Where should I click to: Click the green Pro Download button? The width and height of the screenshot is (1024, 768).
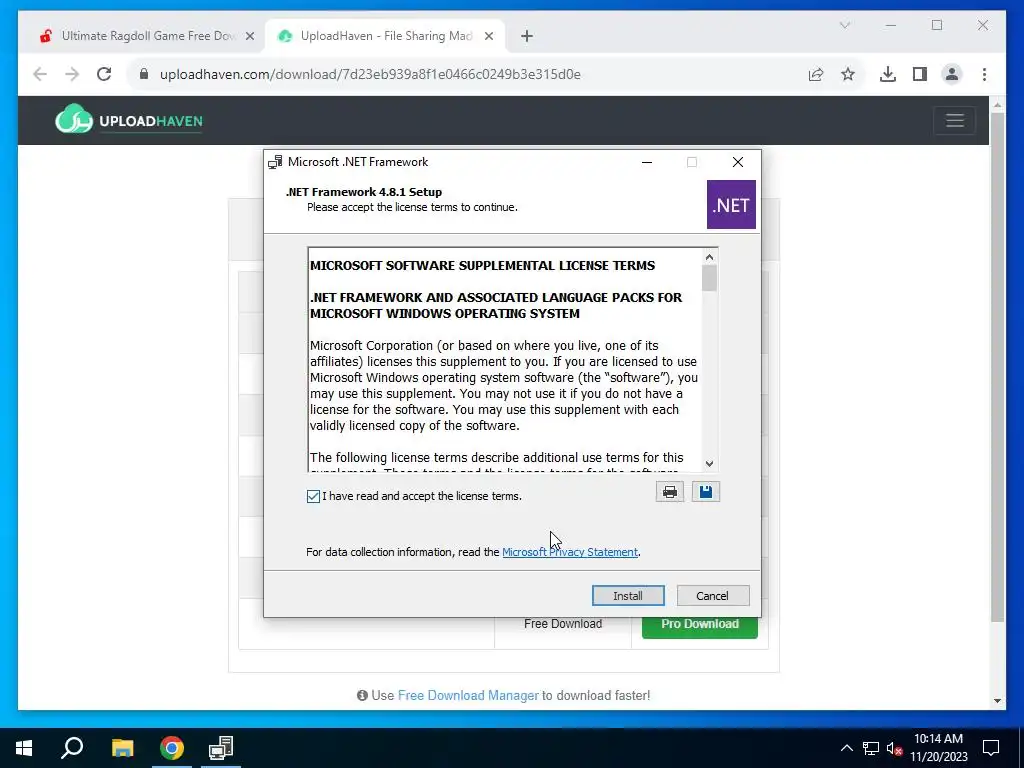tap(699, 626)
